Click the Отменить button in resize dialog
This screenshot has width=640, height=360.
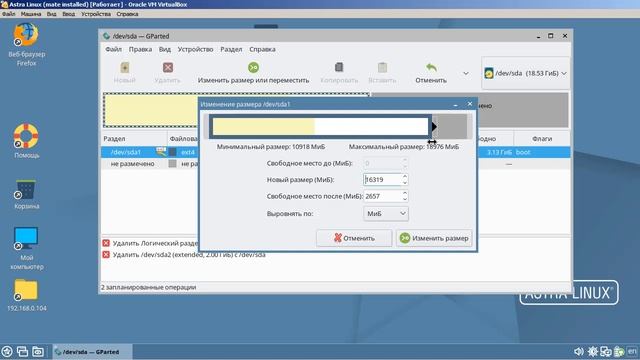(x=354, y=238)
